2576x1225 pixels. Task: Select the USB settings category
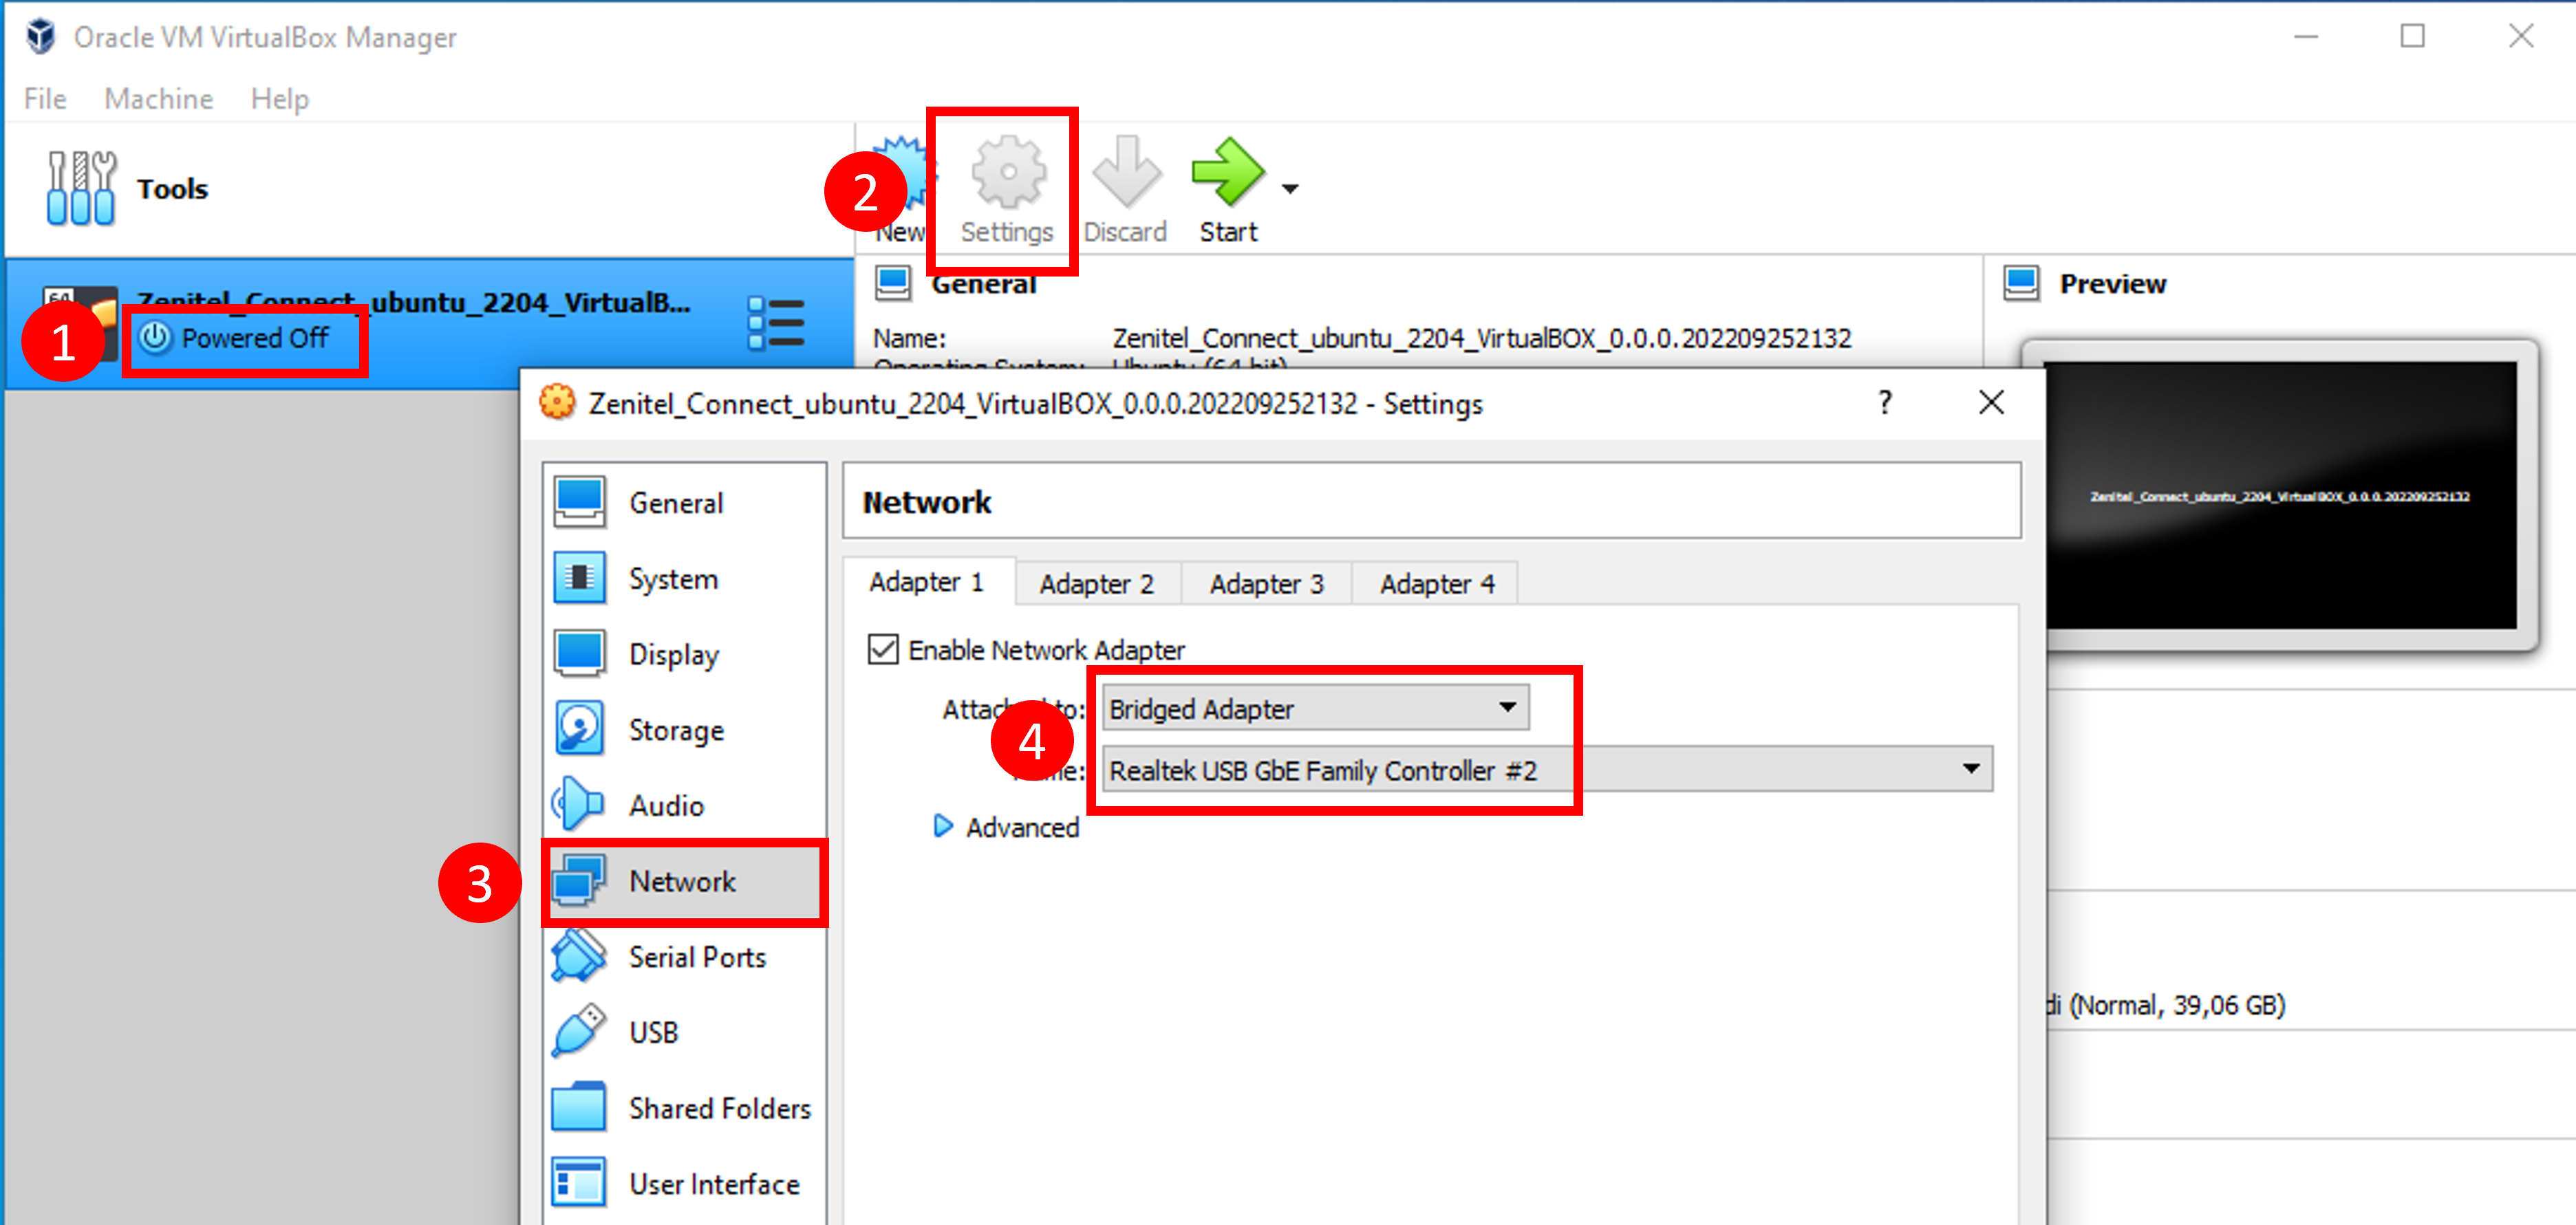click(653, 1032)
